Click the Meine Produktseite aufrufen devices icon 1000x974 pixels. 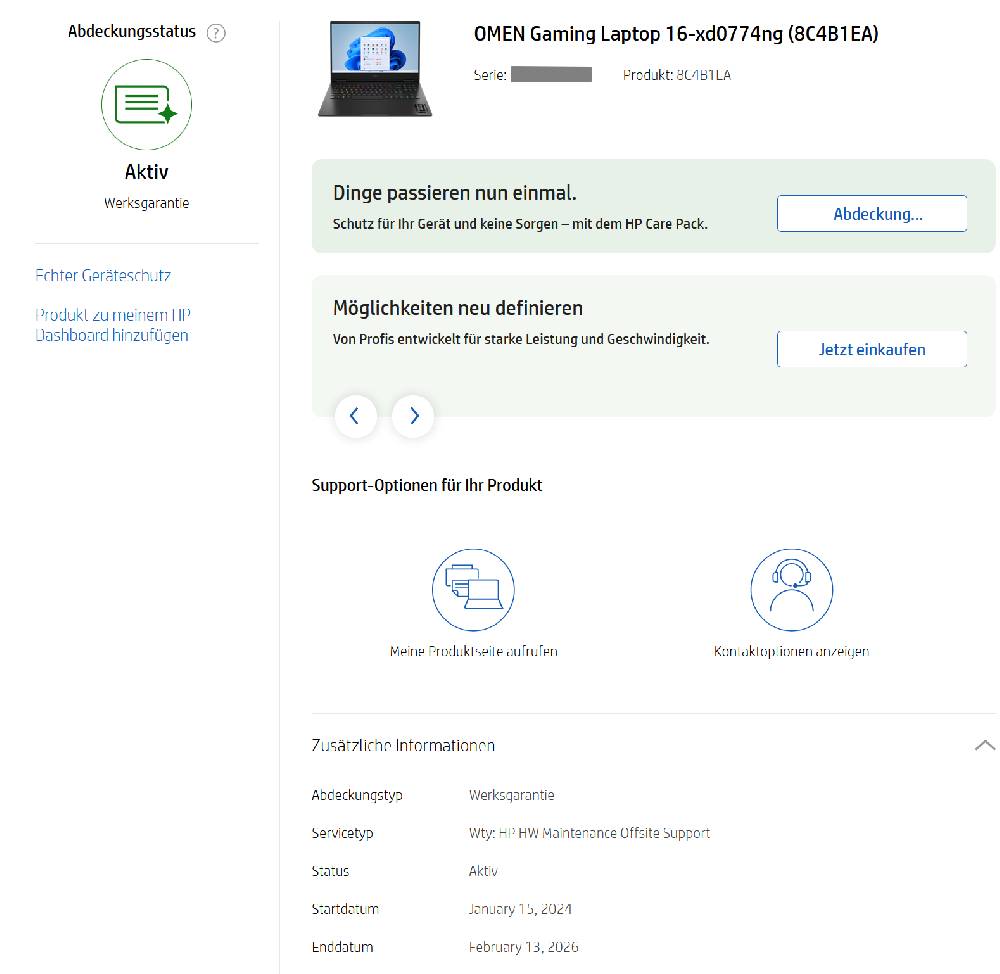pyautogui.click(x=473, y=589)
